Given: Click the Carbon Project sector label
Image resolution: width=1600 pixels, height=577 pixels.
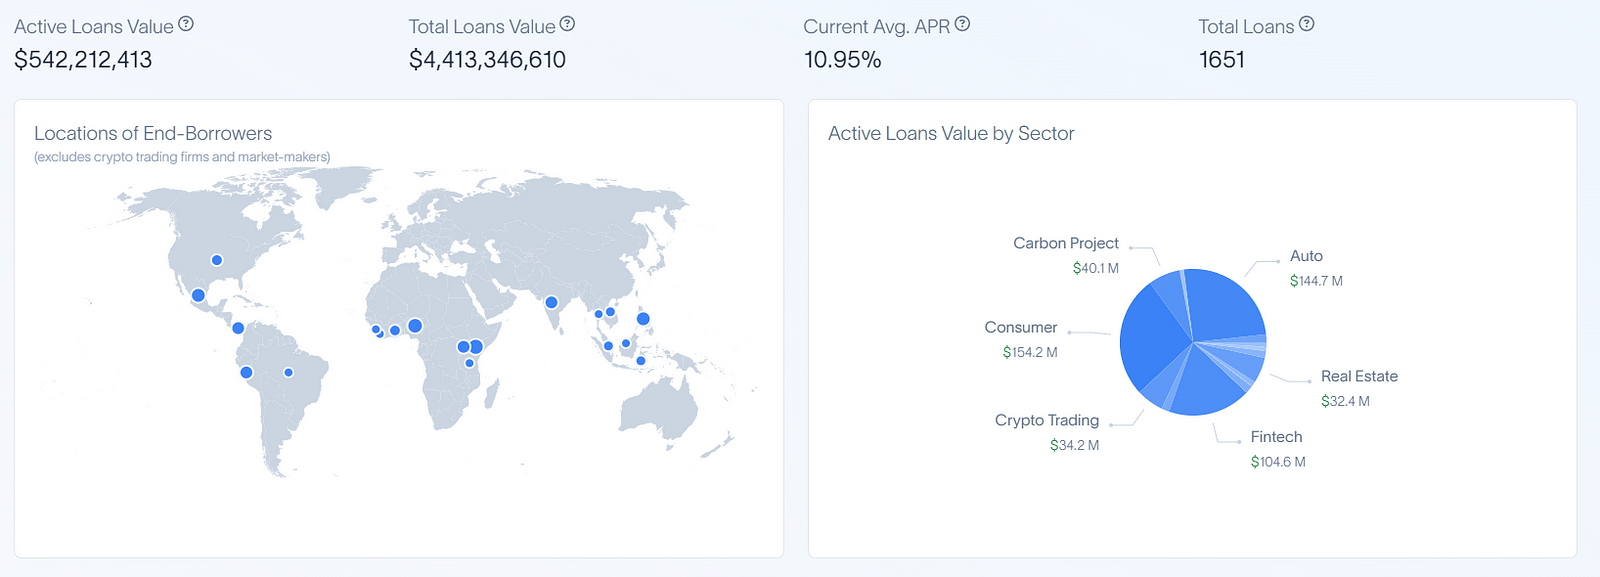Looking at the screenshot, I should [1065, 243].
